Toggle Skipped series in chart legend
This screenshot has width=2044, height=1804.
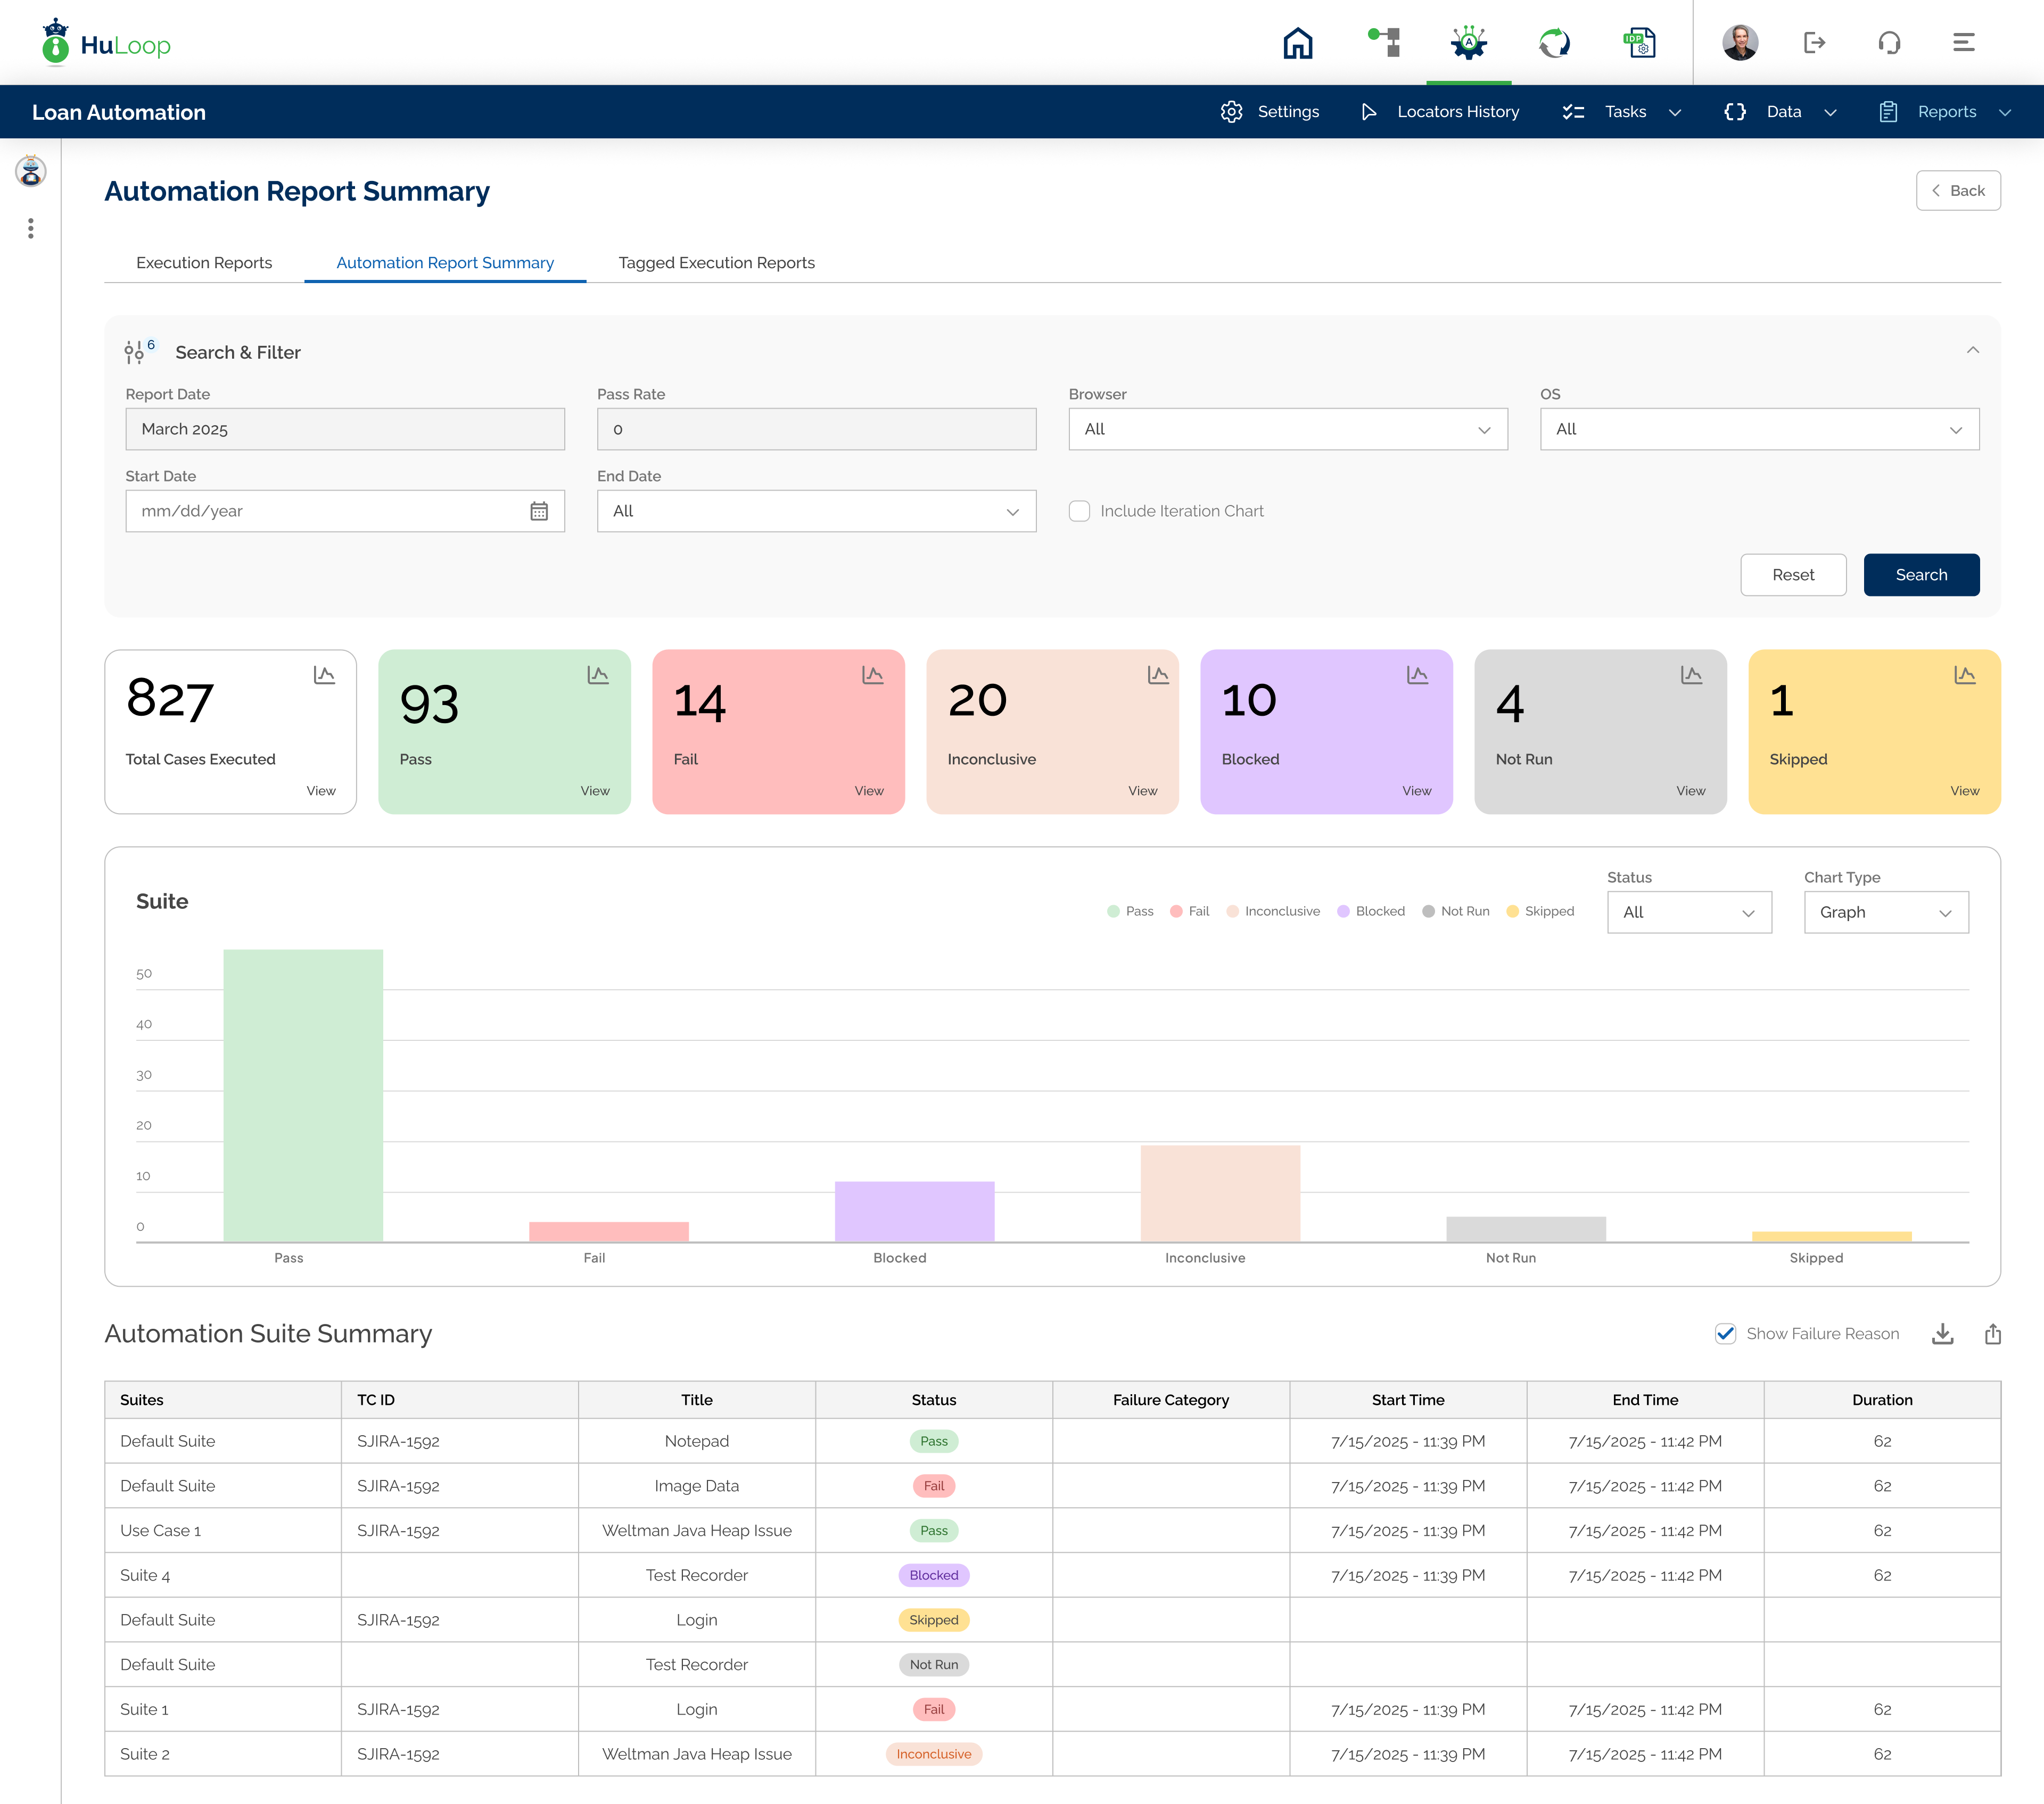point(1540,911)
